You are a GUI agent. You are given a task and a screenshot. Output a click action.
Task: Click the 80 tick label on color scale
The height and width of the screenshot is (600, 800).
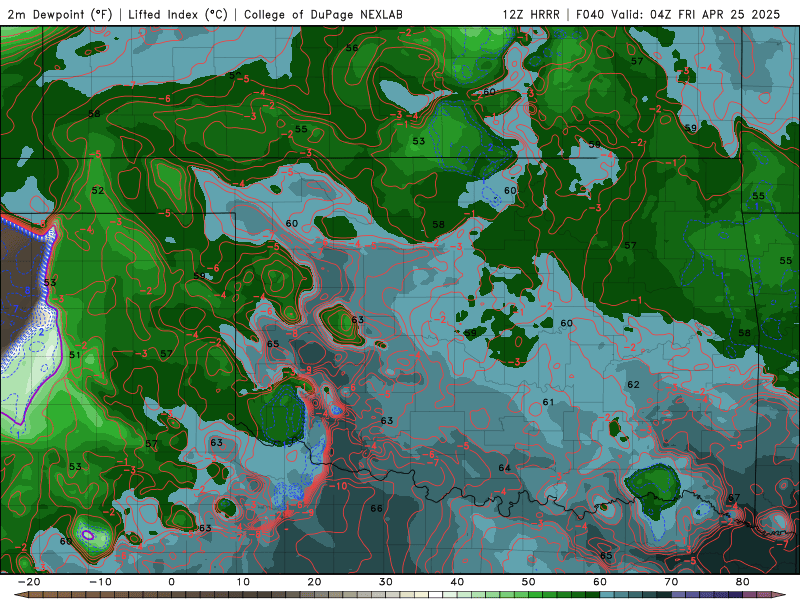click(743, 582)
